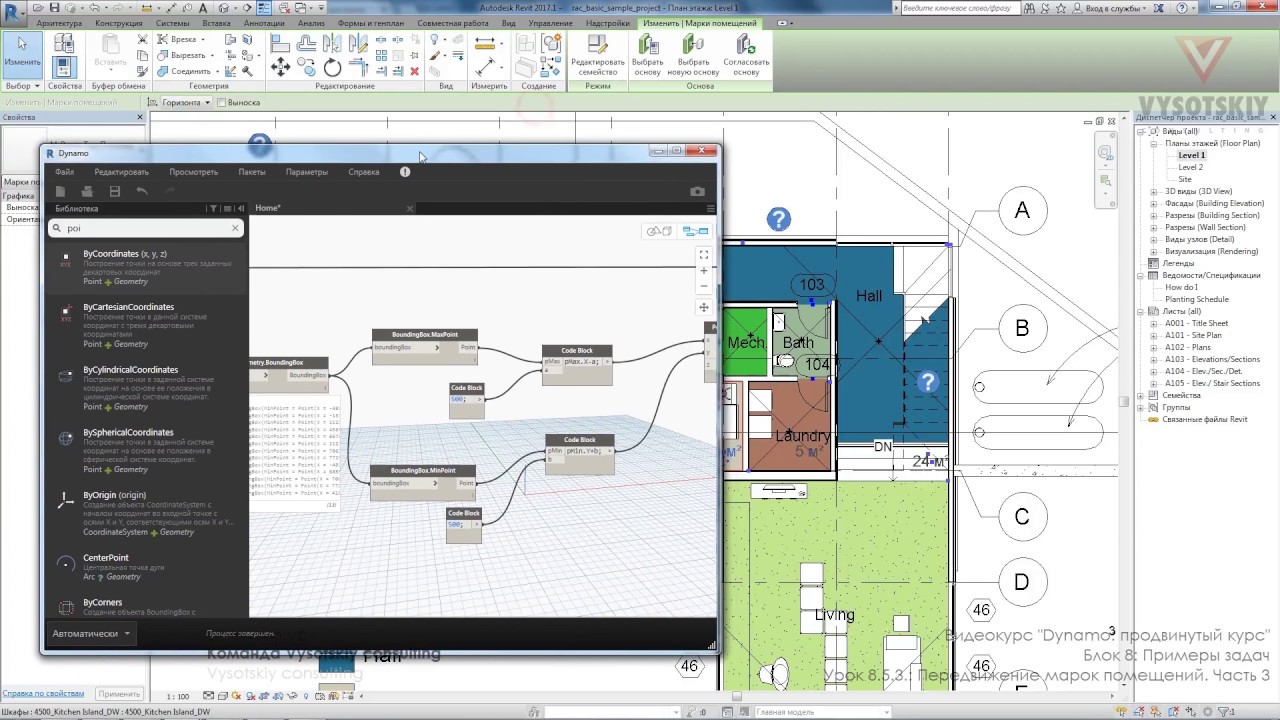Select ByCylindricalCoordinates in Dynamo library
This screenshot has height=720, width=1280.
coord(146,388)
